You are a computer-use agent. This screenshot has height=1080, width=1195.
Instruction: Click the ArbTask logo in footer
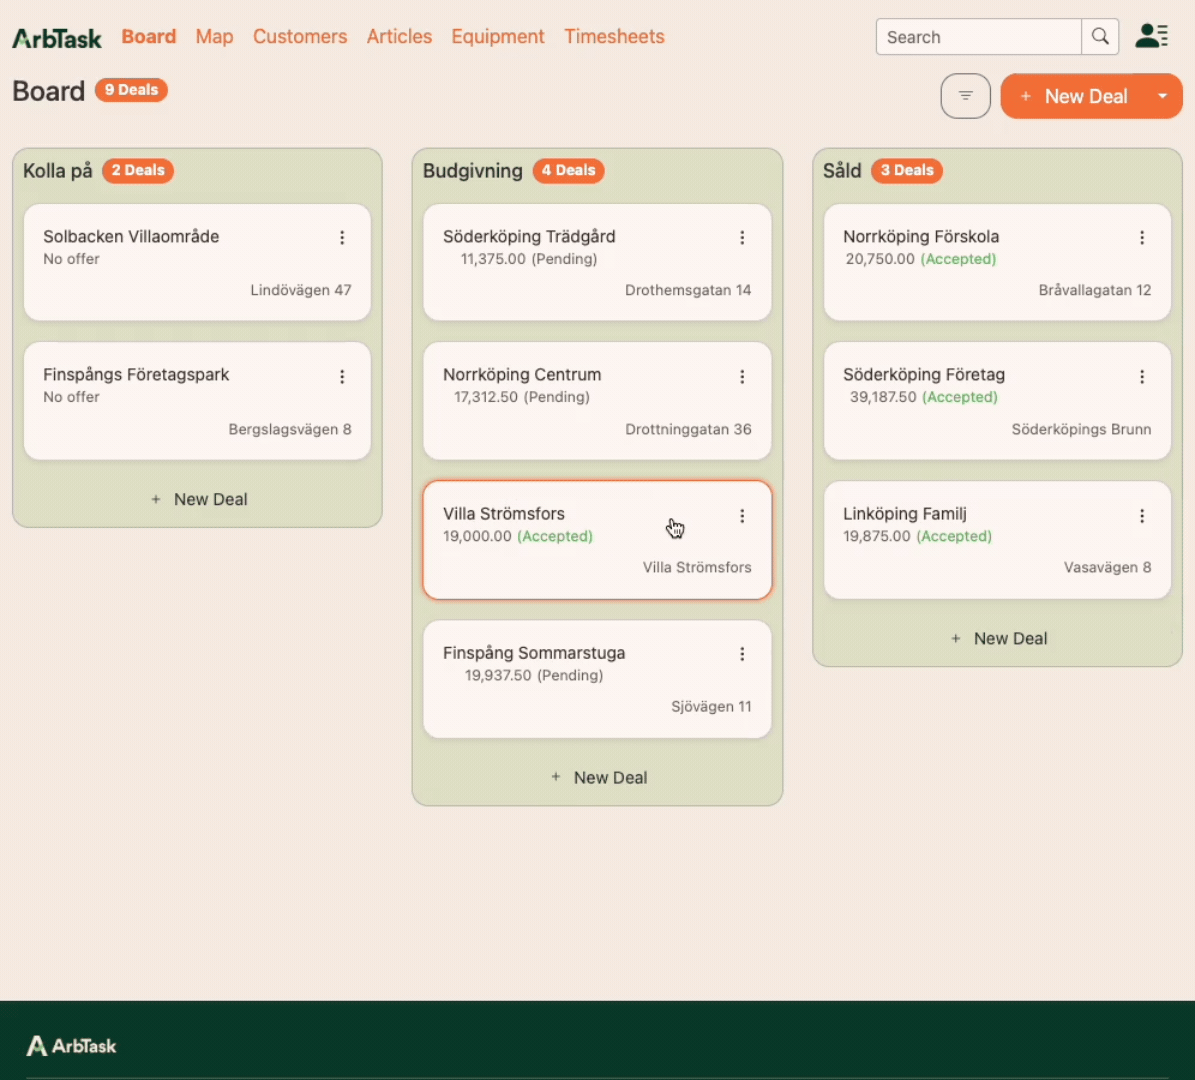pos(72,1046)
